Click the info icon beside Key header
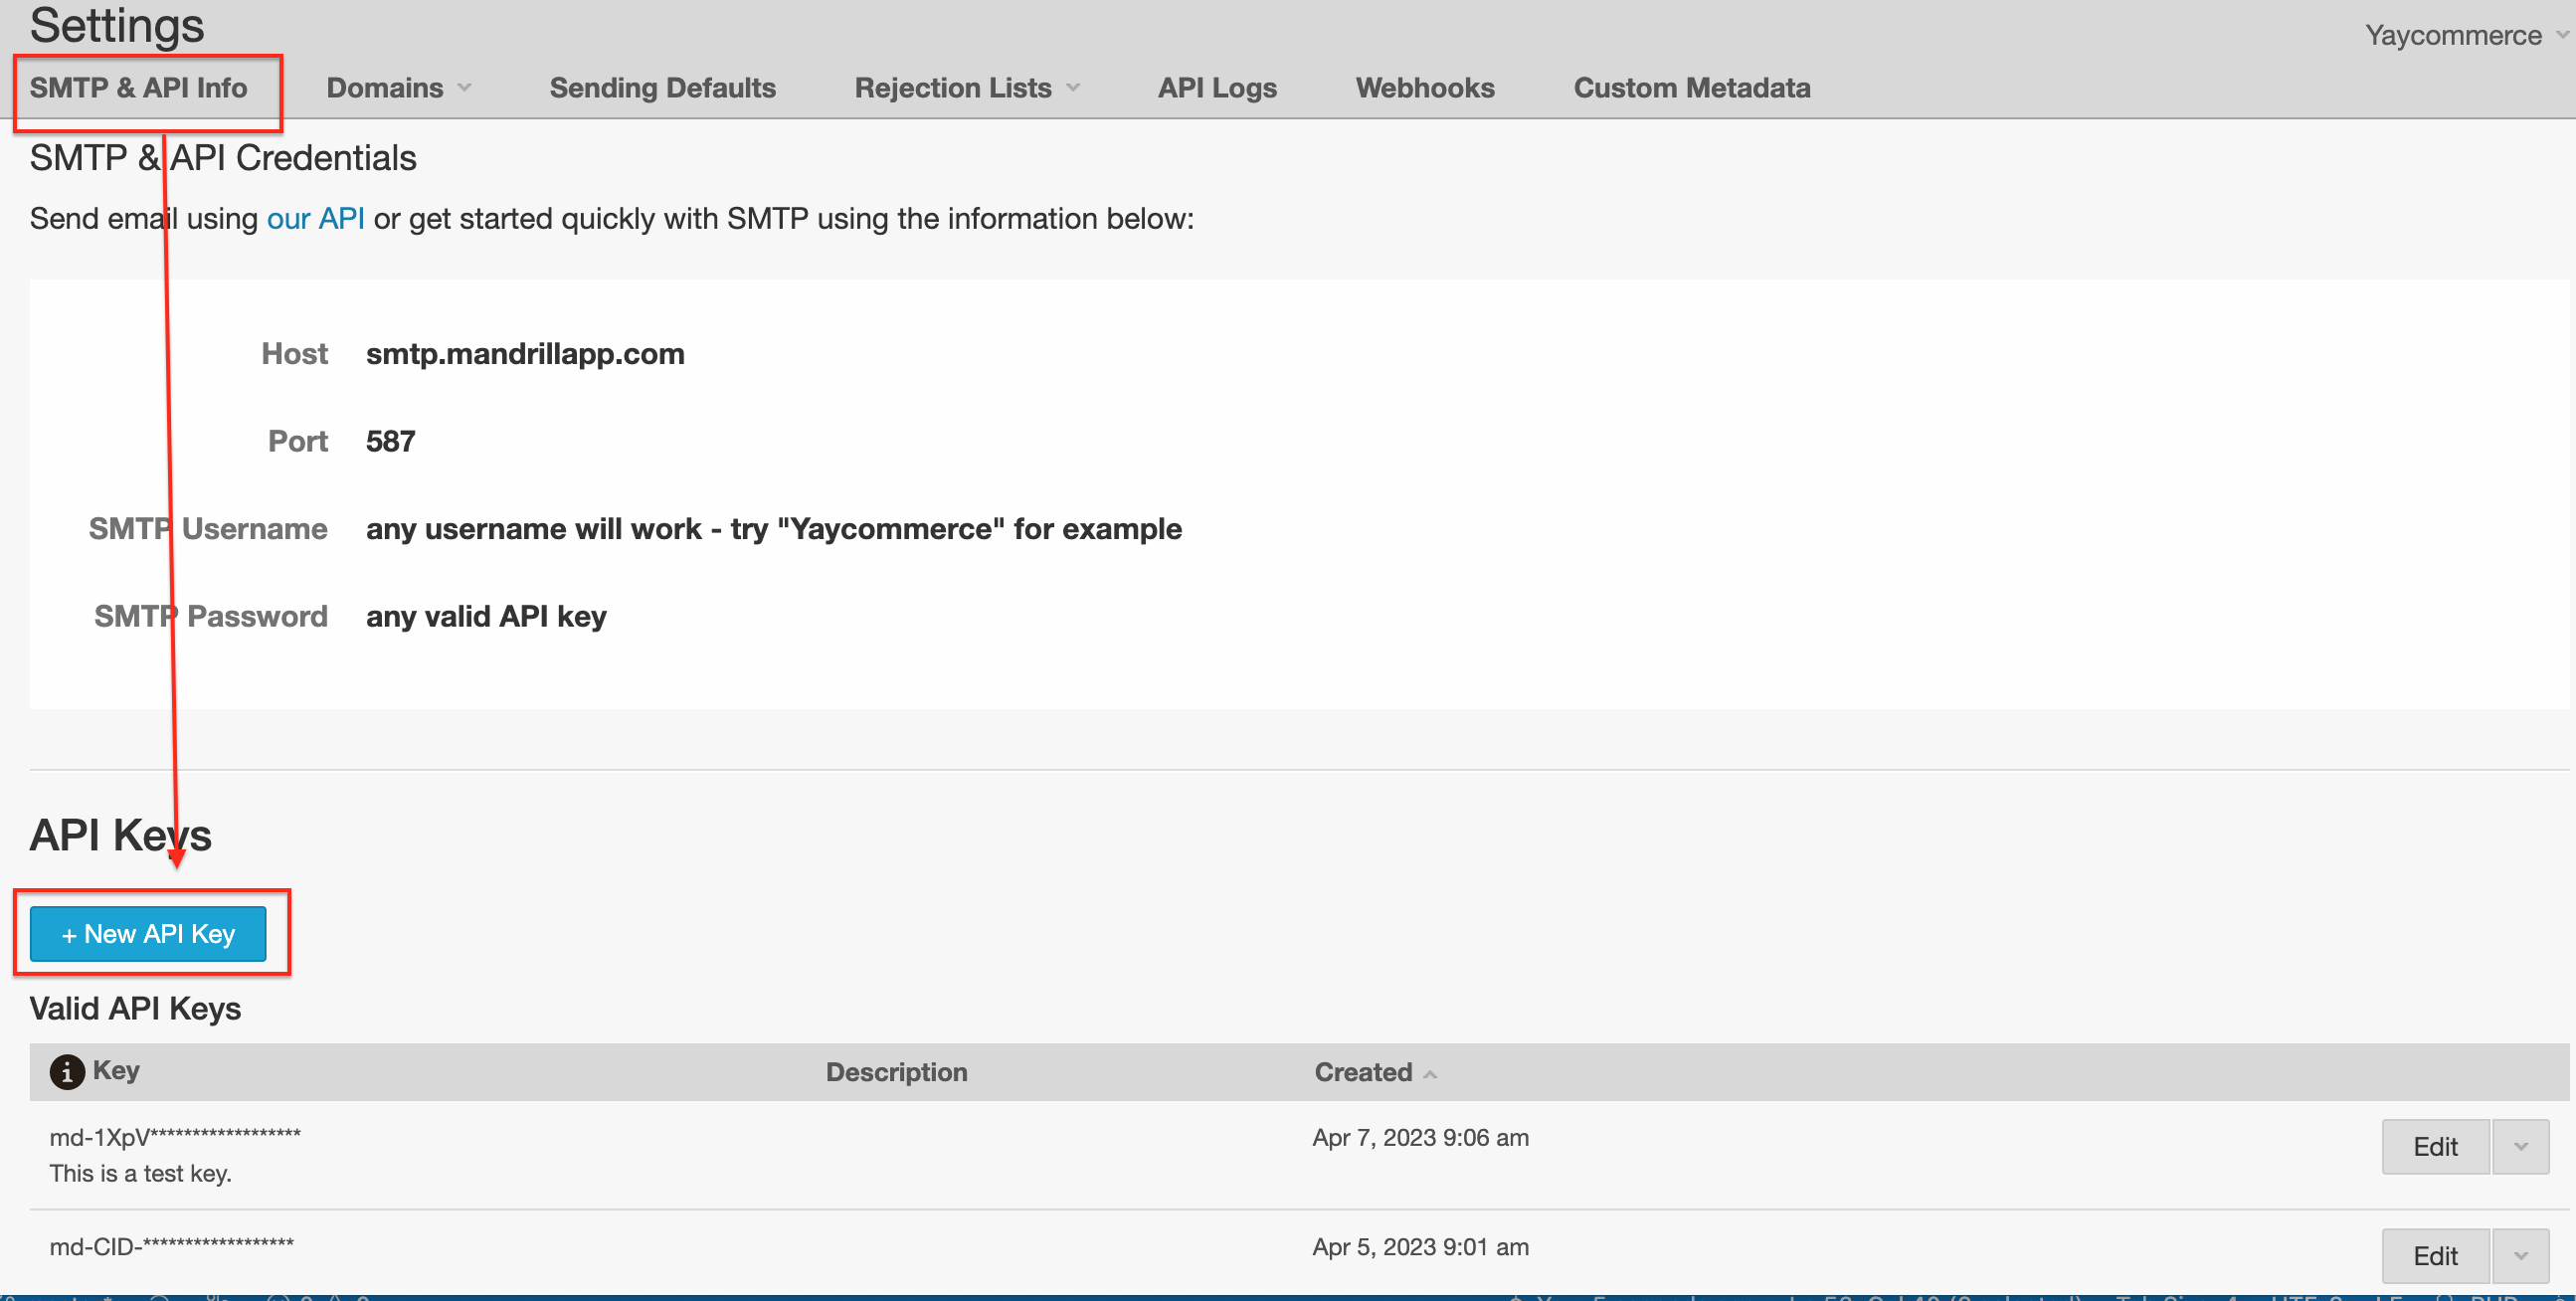Screen dimensions: 2576x1301 [x=66, y=1072]
